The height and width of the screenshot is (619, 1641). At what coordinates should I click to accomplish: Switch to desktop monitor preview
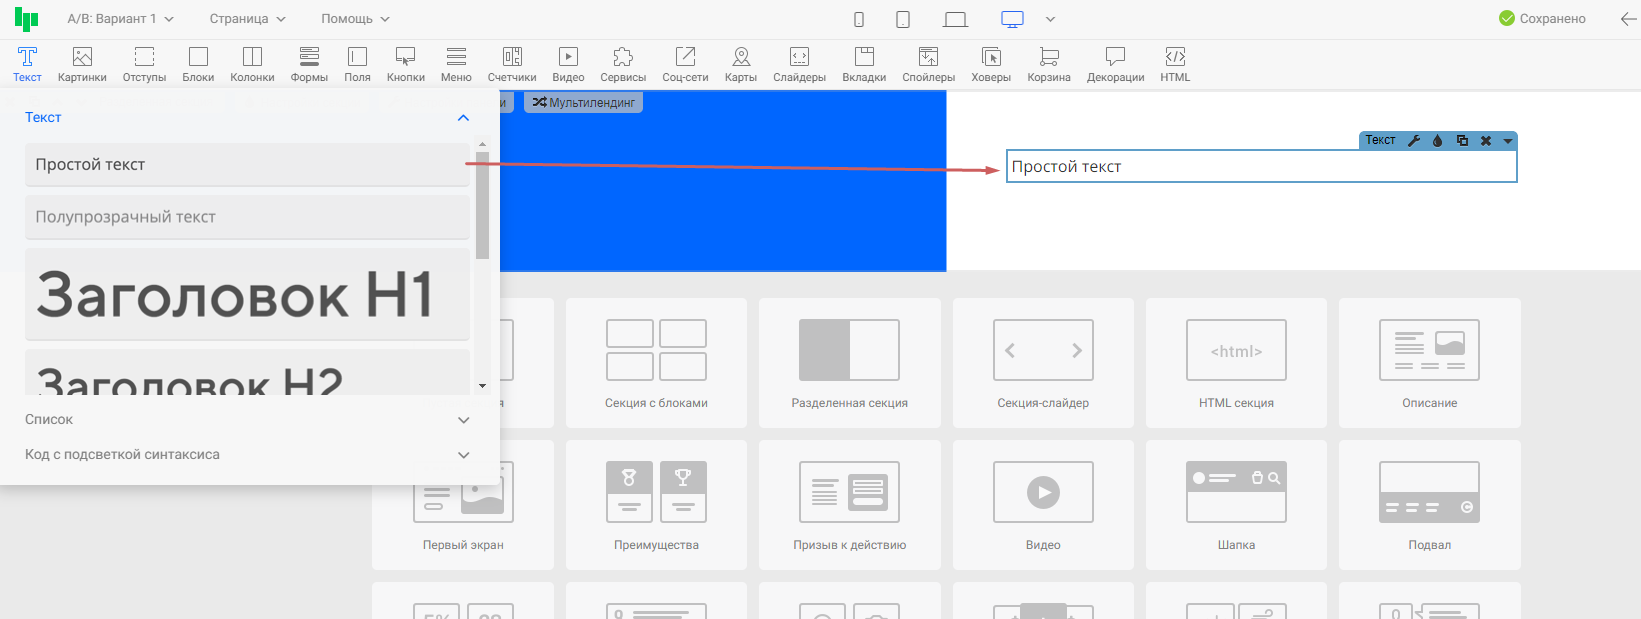pyautogui.click(x=1012, y=19)
